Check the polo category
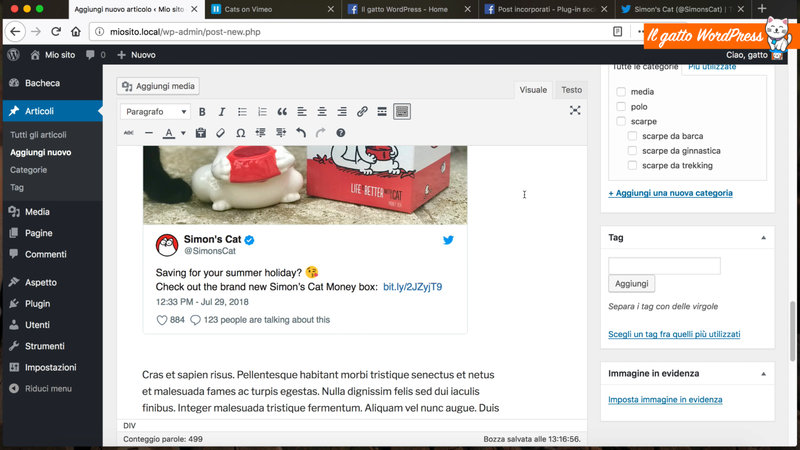 621,107
